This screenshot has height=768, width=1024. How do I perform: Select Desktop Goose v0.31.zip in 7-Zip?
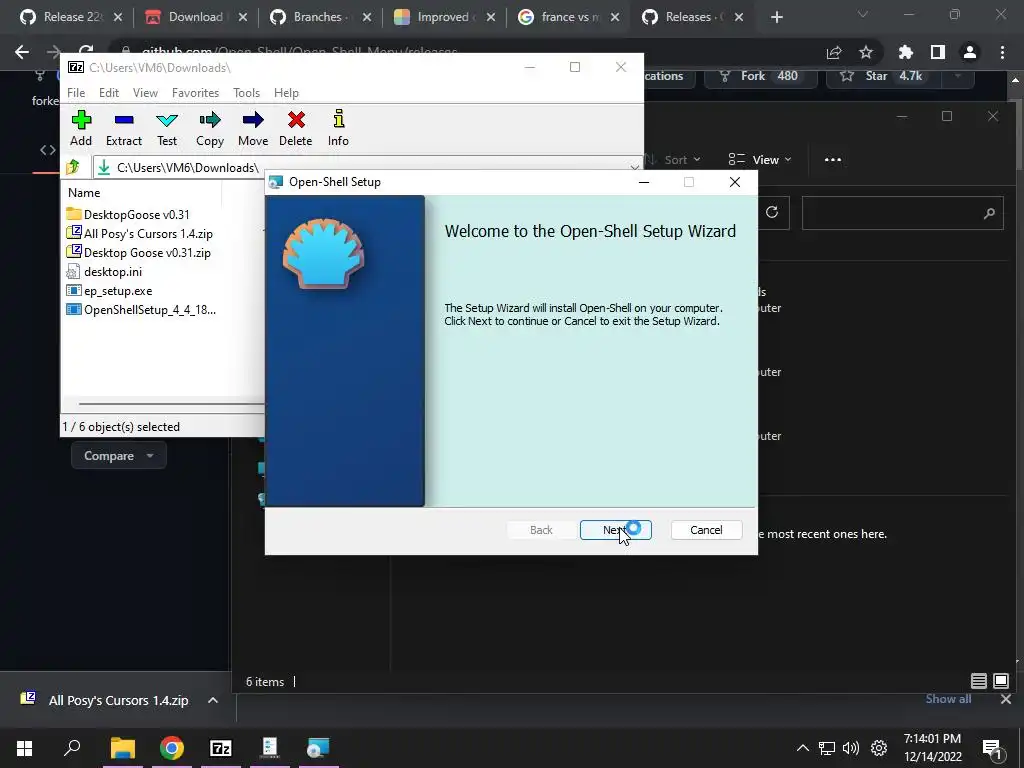point(138,252)
